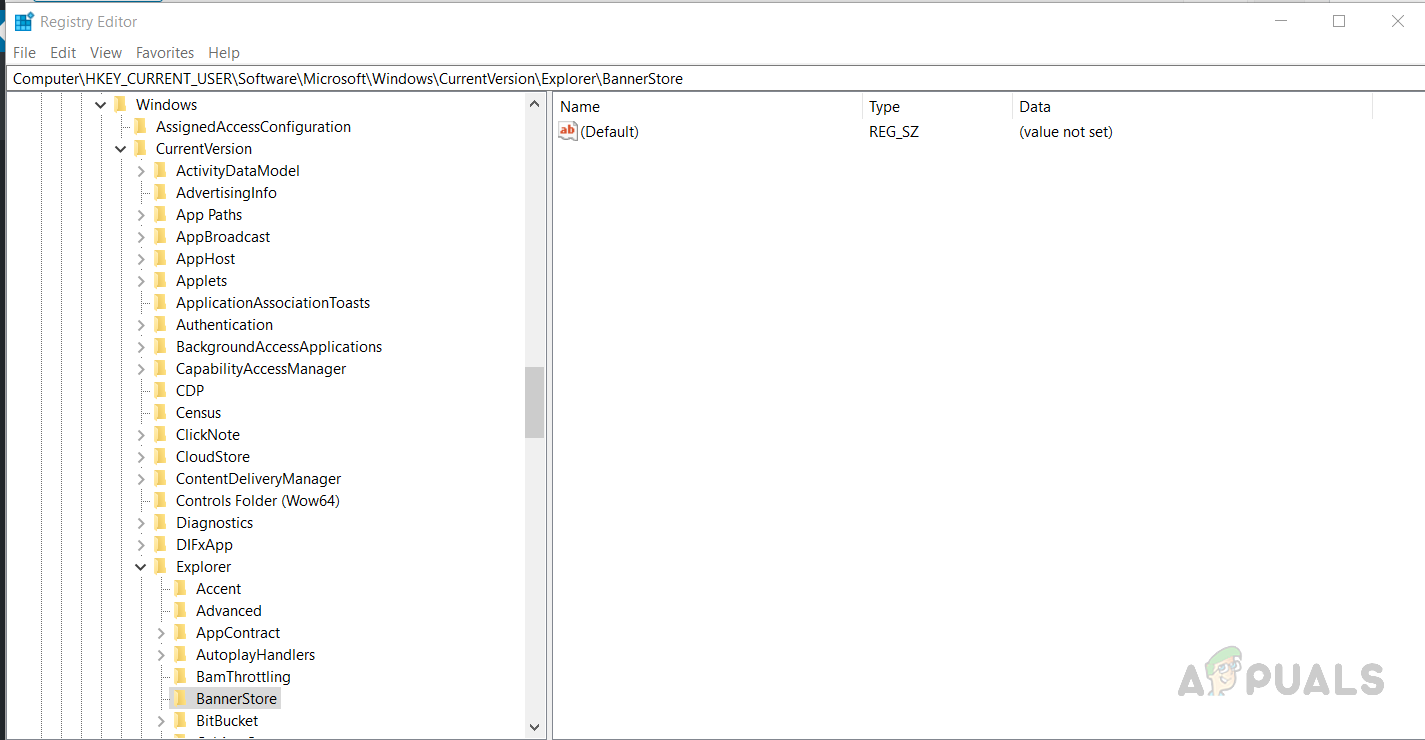Open the Favorites menu
Screen dimensions: 1425x740
tap(165, 52)
